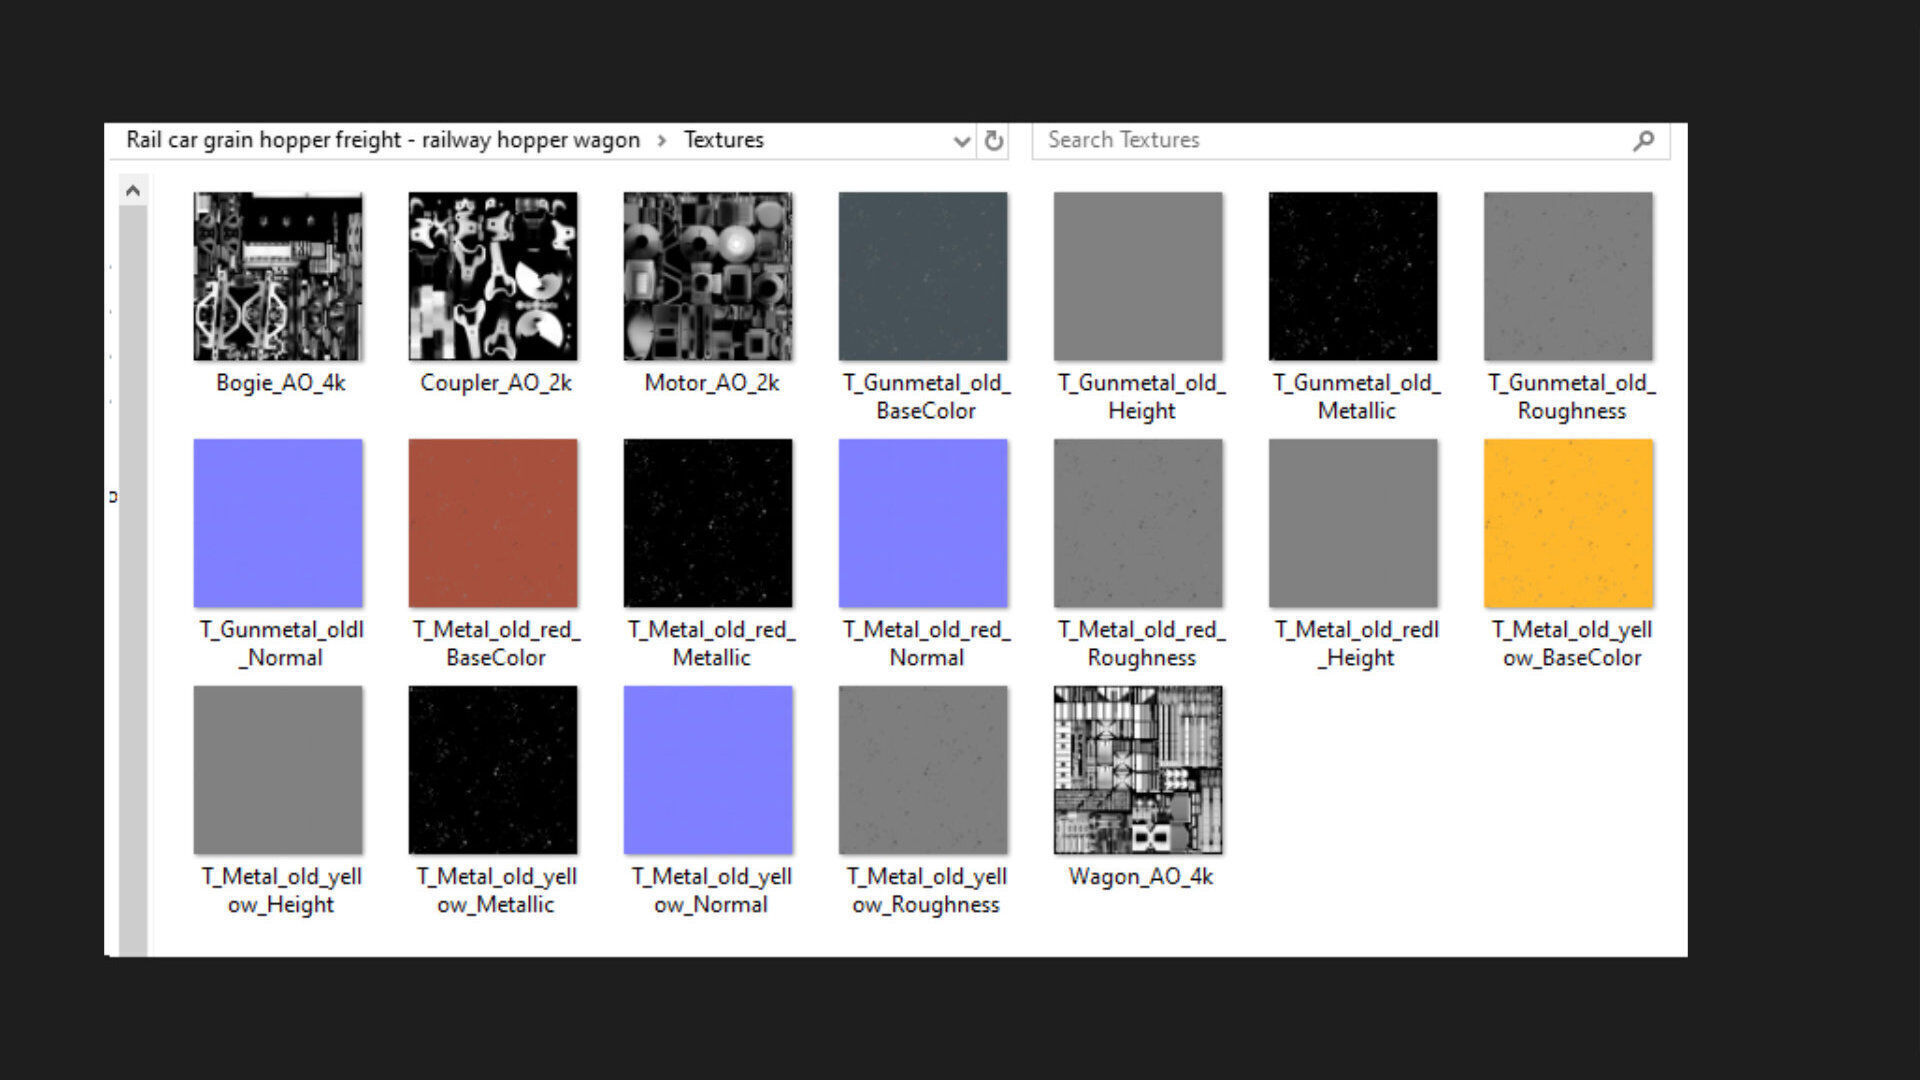This screenshot has height=1080, width=1920.
Task: Click the refresh icon in address bar
Action: pos(993,141)
